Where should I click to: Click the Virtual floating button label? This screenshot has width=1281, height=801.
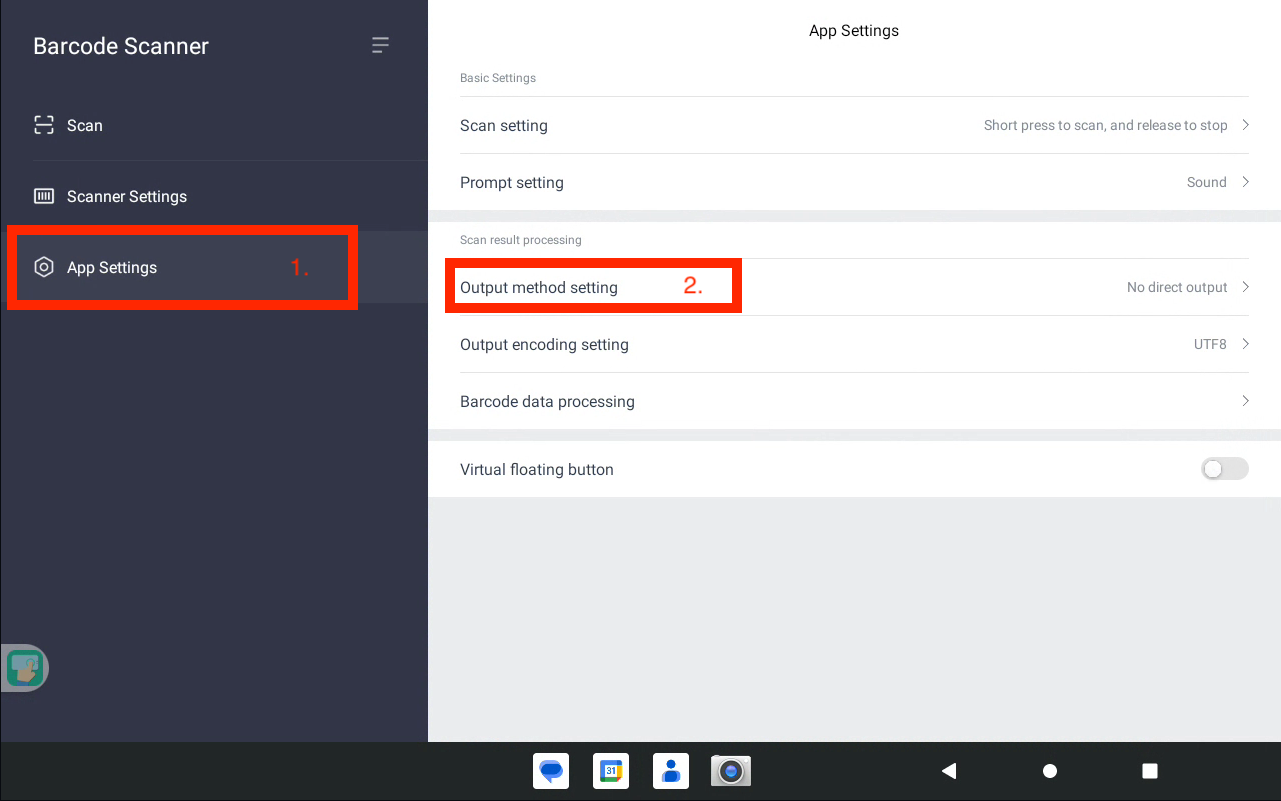click(x=537, y=469)
